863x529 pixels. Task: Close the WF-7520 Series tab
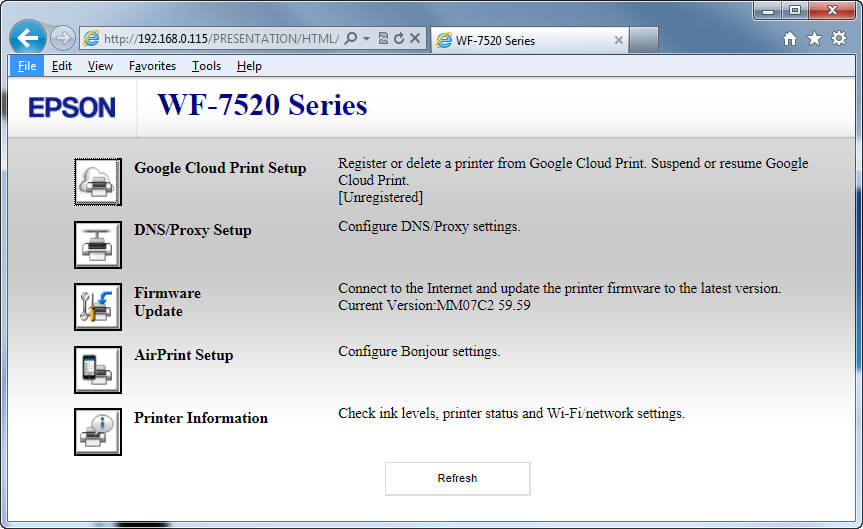tap(619, 40)
